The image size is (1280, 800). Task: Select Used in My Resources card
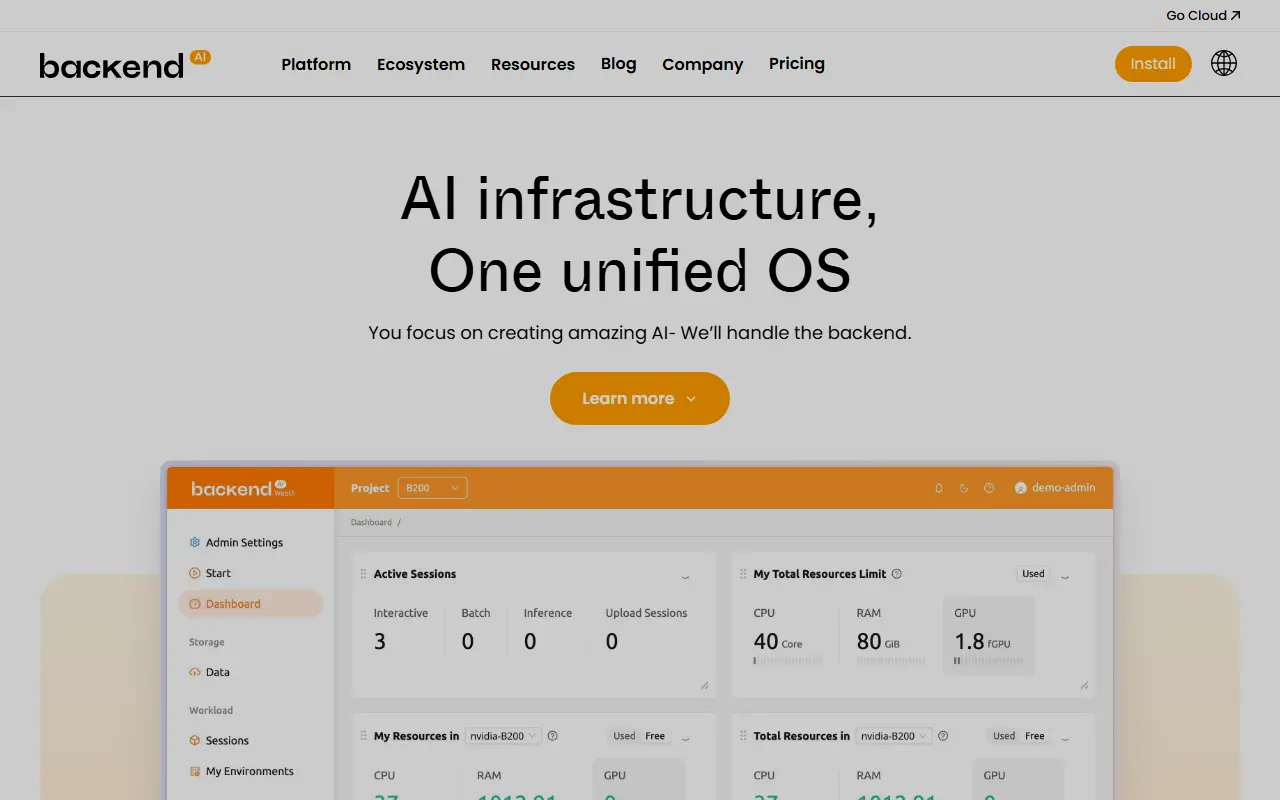pyautogui.click(x=624, y=736)
